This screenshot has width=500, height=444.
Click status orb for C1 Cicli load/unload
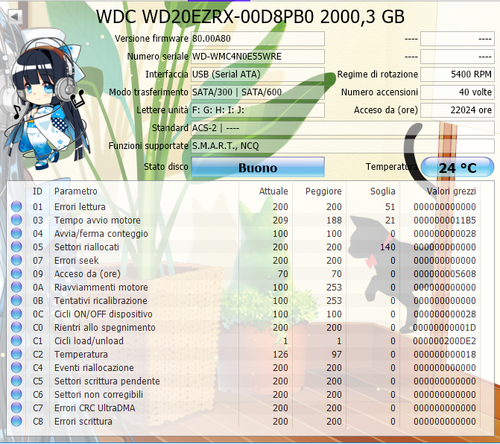pos(16,341)
